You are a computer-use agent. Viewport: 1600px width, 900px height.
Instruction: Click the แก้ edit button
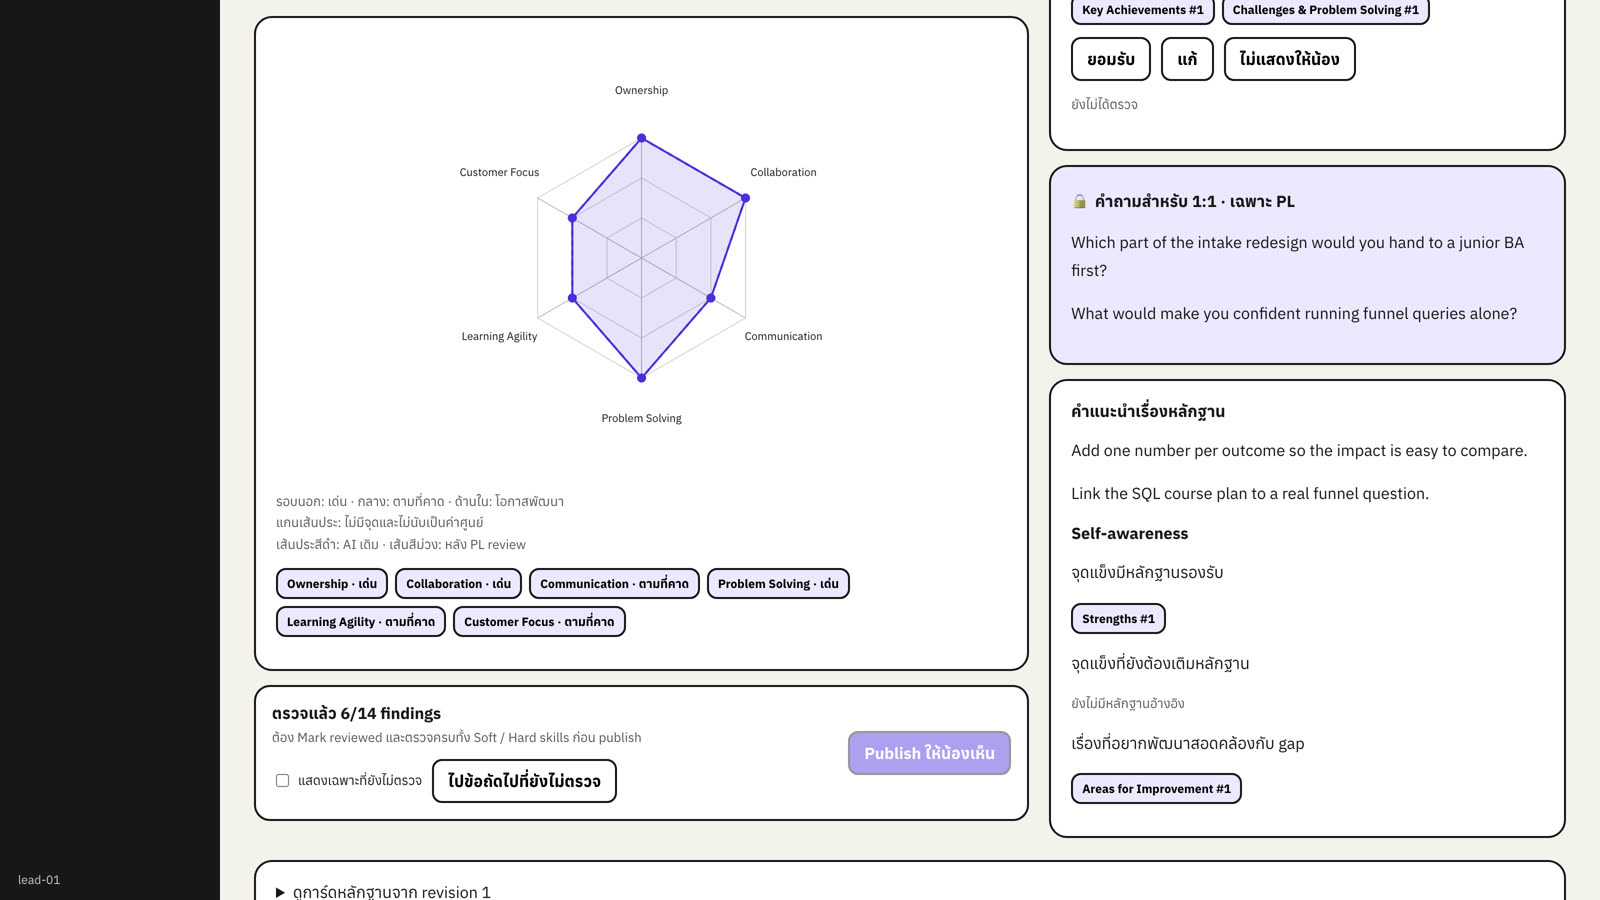coord(1187,59)
